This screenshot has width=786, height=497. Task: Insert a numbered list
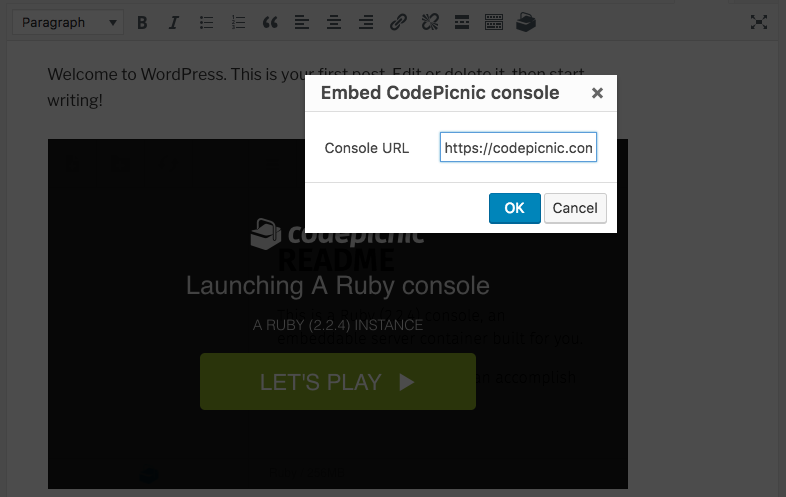[x=238, y=23]
